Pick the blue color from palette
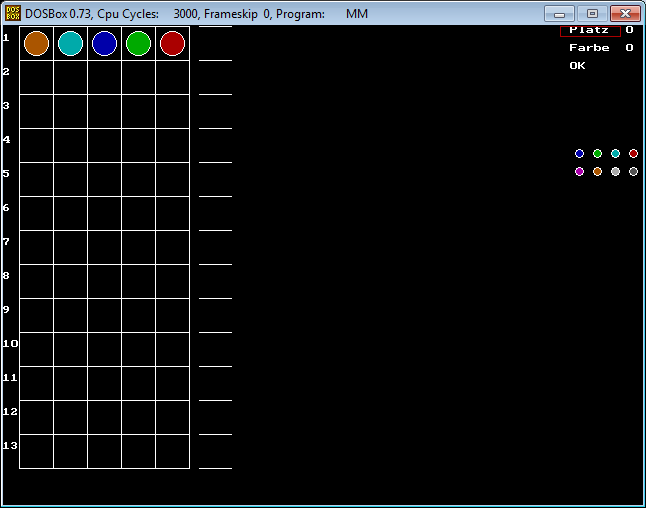This screenshot has height=508, width=646. click(x=579, y=154)
